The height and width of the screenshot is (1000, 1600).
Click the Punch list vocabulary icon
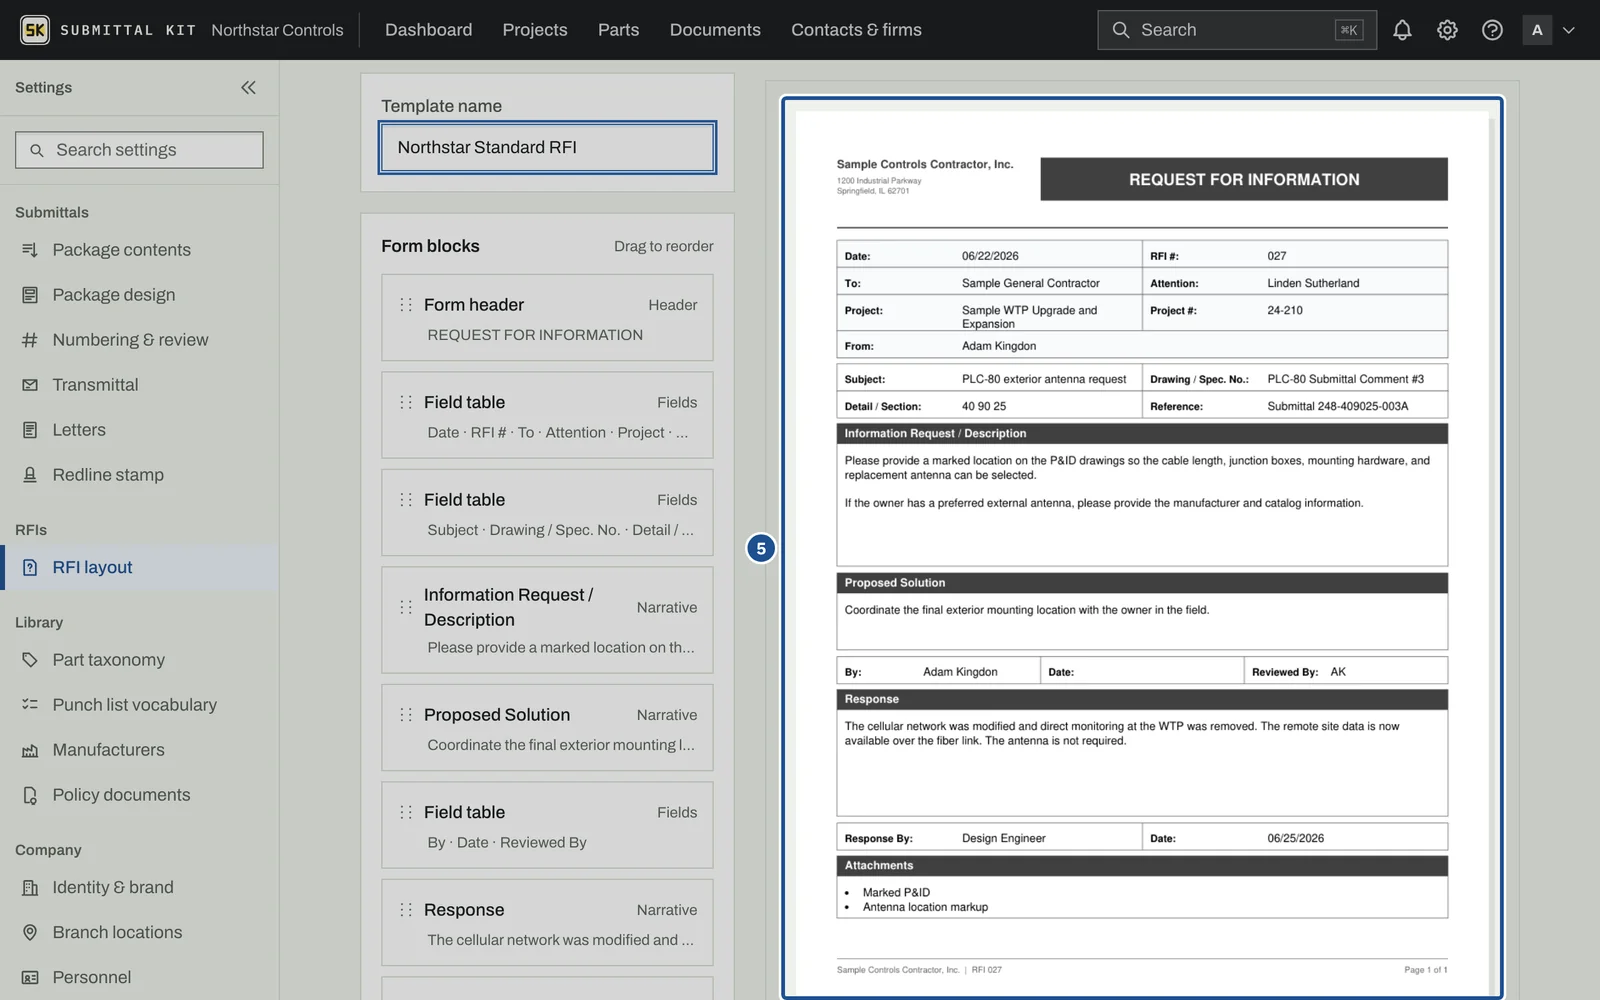[30, 705]
